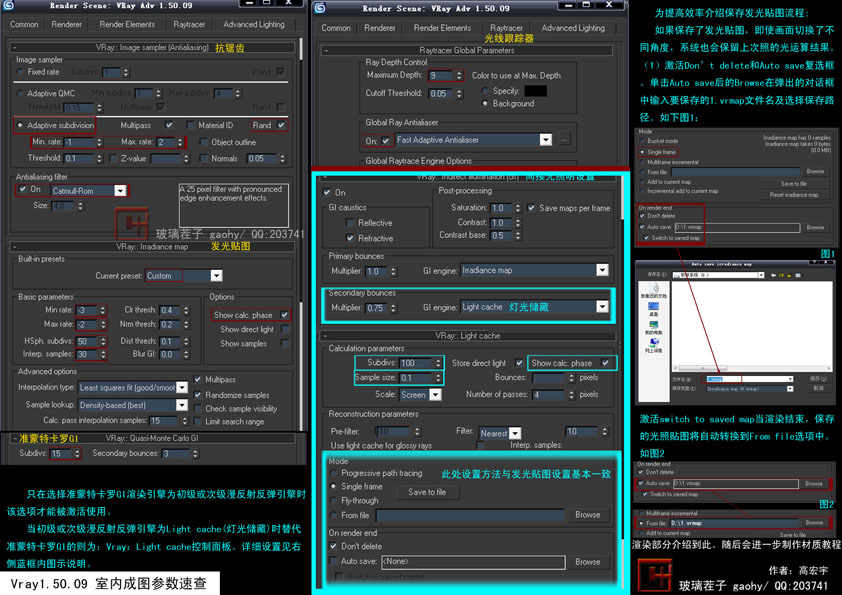The width and height of the screenshot is (842, 595).
Task: Collapse the VRay Quasi-Monte Carlo GI rollout
Action: (151, 438)
